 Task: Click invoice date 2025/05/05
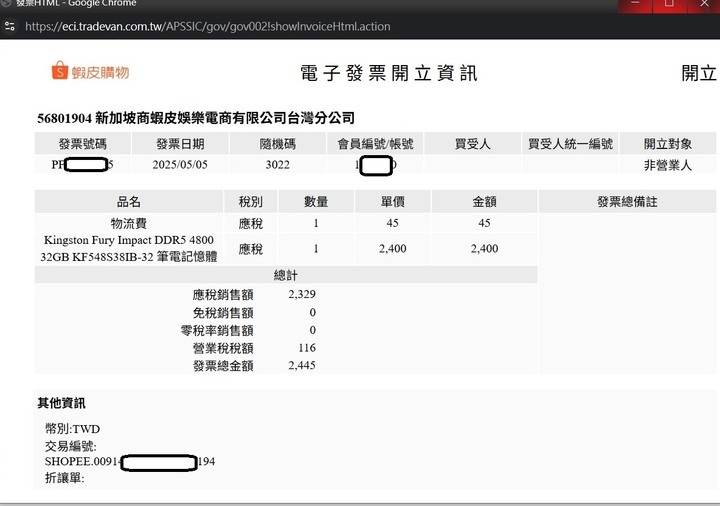180,165
